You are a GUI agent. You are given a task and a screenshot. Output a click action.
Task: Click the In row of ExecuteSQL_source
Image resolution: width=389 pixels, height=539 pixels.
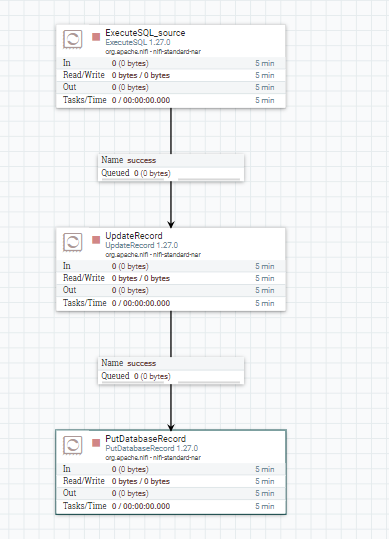click(x=171, y=63)
